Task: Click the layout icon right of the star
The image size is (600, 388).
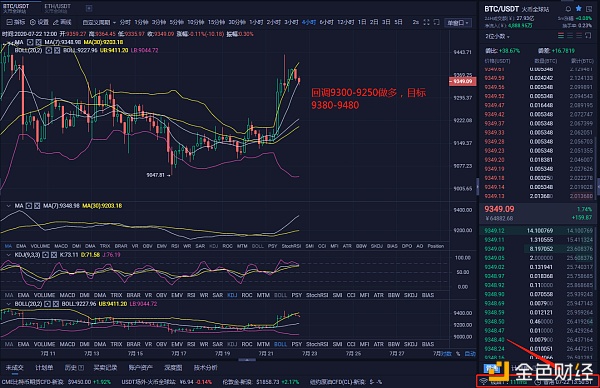Action: (589, 9)
